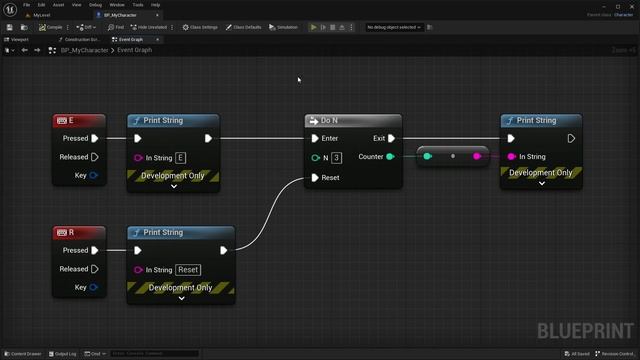640x360 pixels.
Task: Close the Event Graph tab
Action: [158, 40]
